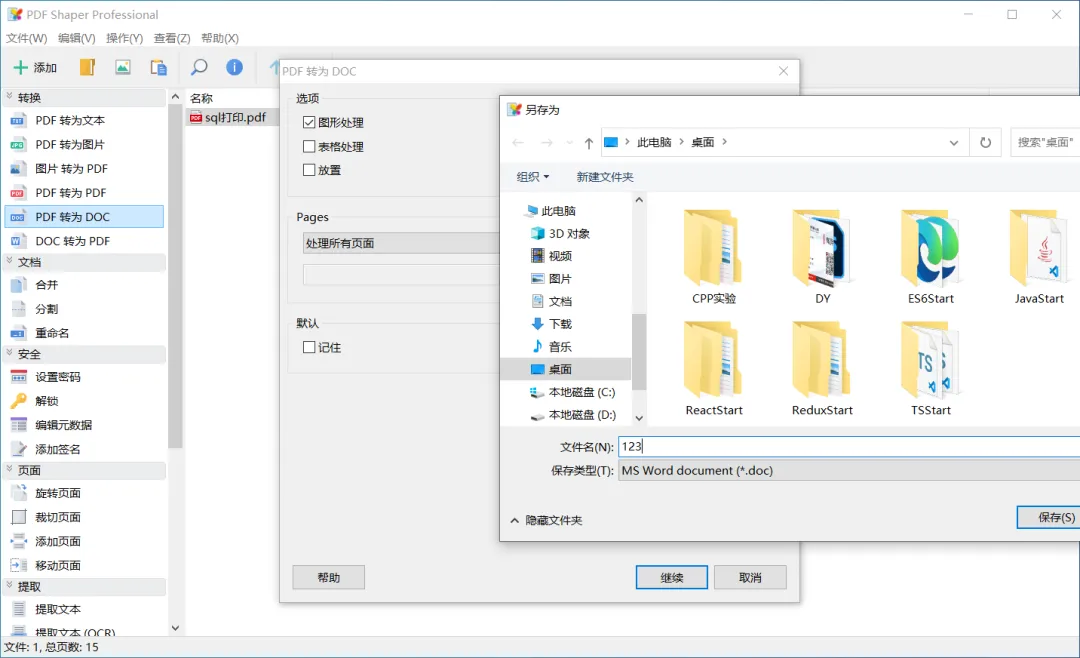
Task: Click the 文件名 input field
Action: [849, 446]
